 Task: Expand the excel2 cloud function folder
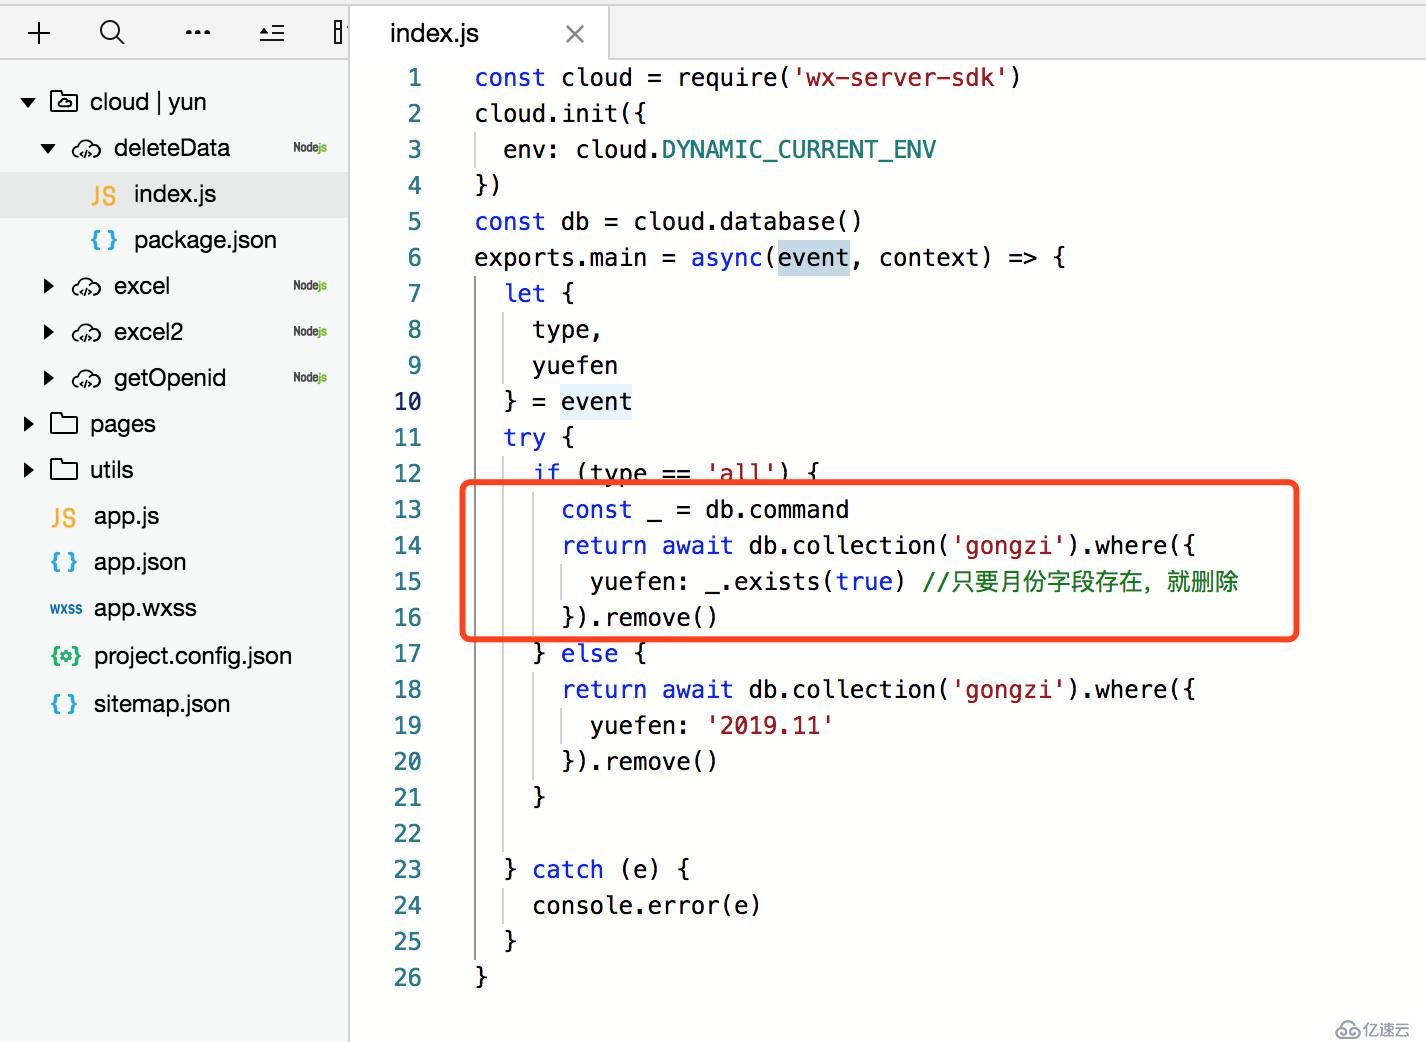(48, 332)
